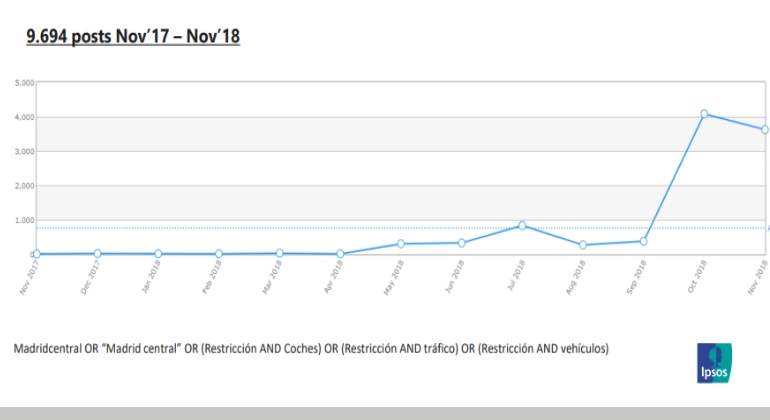Select the Sep 2018 data point
The height and width of the screenshot is (420, 770).
click(643, 241)
